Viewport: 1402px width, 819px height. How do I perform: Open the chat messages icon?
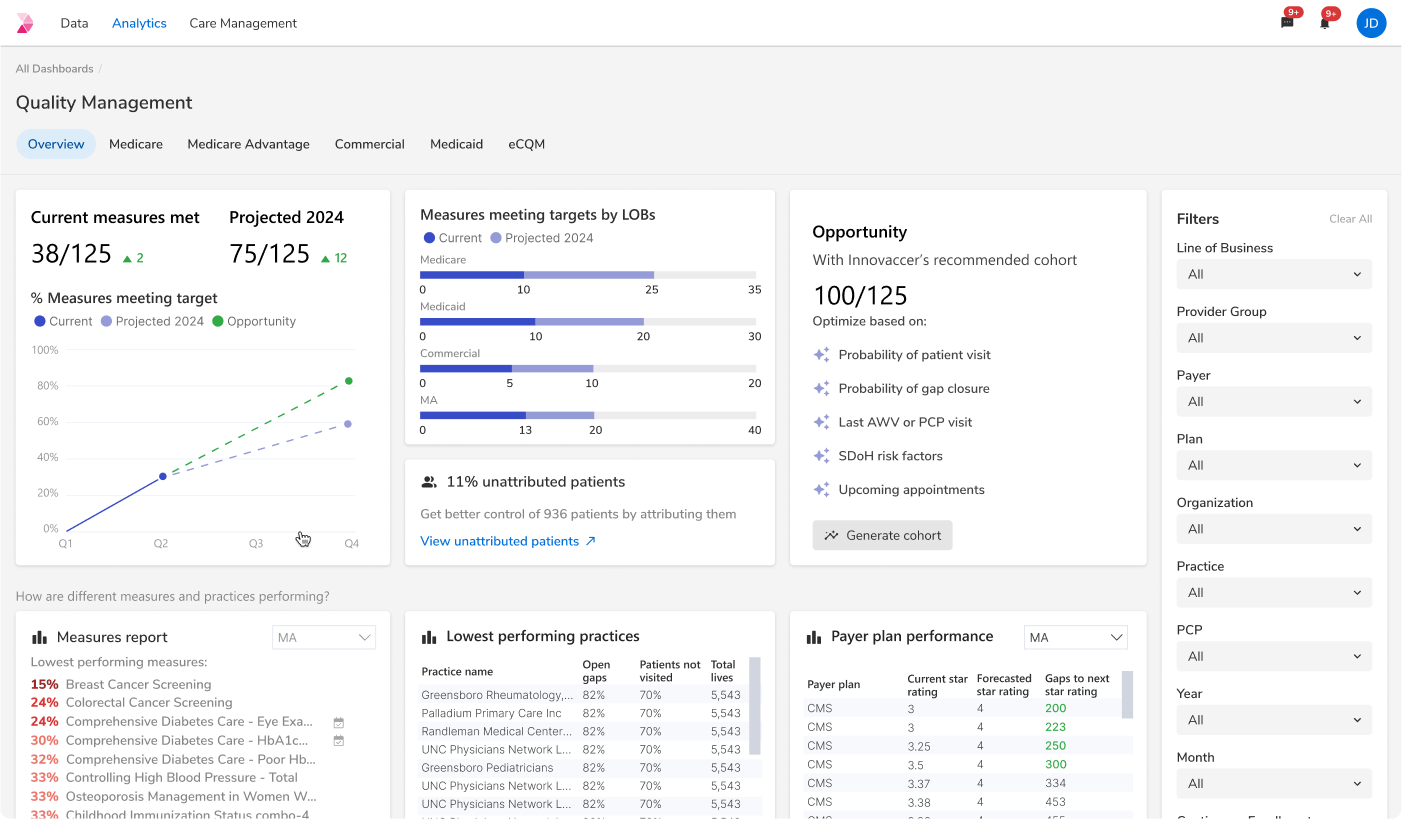[1287, 22]
